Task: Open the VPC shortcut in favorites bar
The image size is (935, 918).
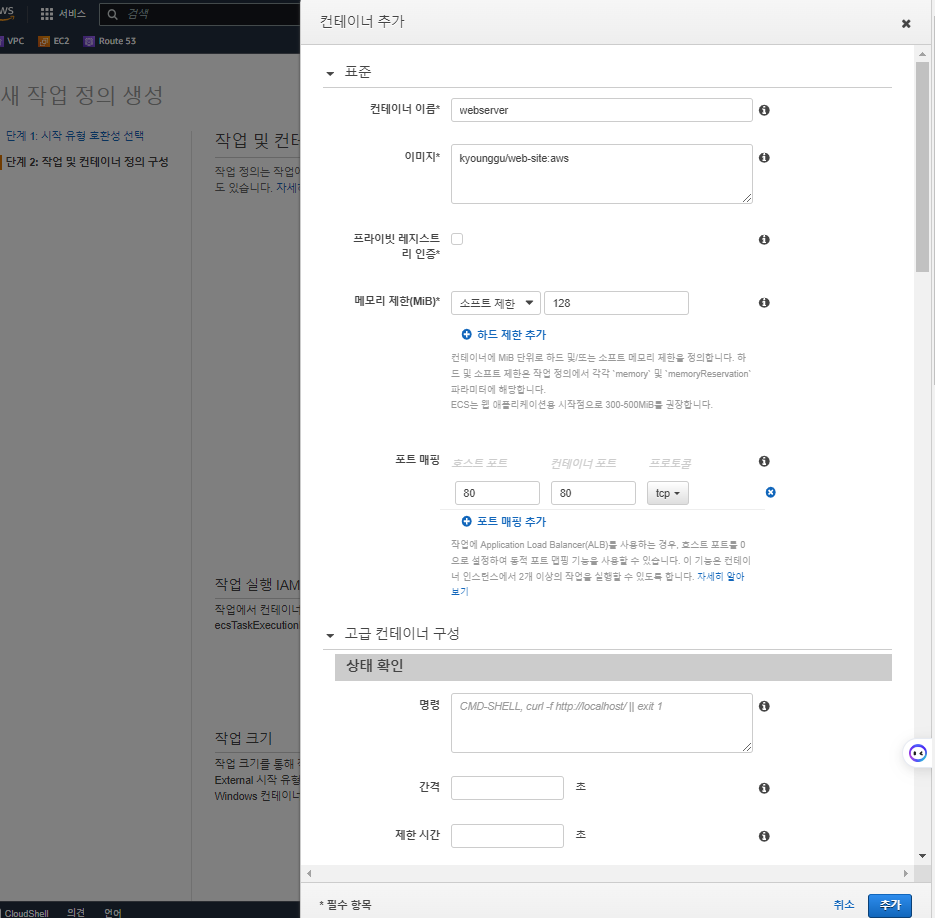Action: pos(13,41)
